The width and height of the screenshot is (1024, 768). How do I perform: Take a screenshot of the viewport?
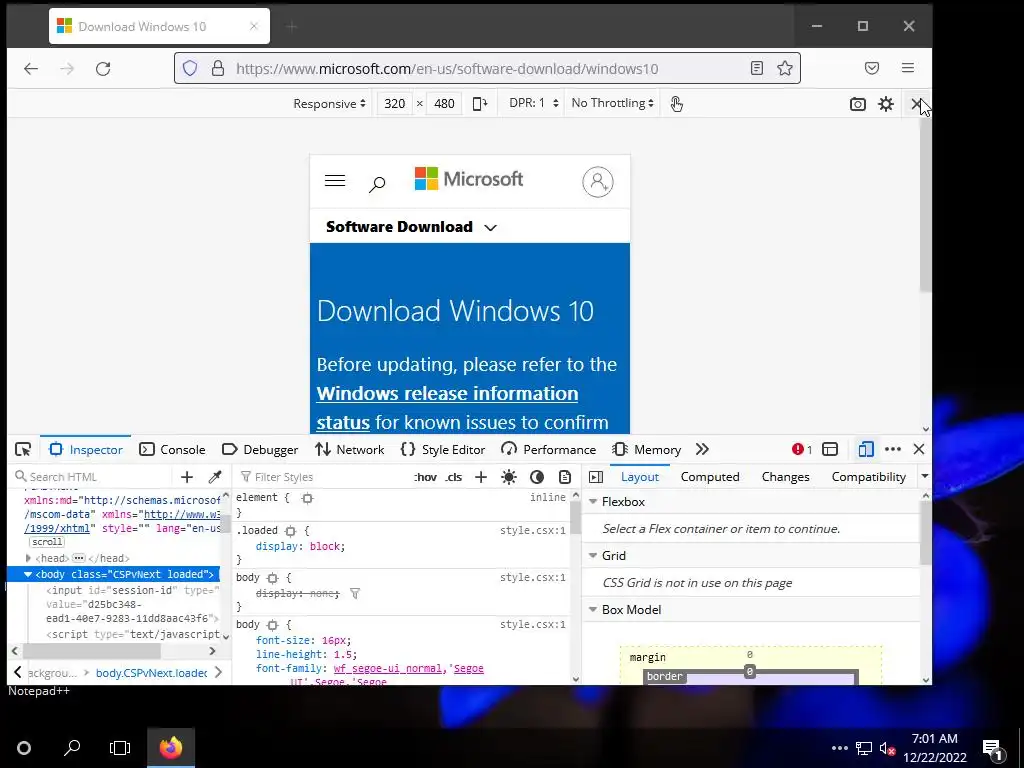857,104
